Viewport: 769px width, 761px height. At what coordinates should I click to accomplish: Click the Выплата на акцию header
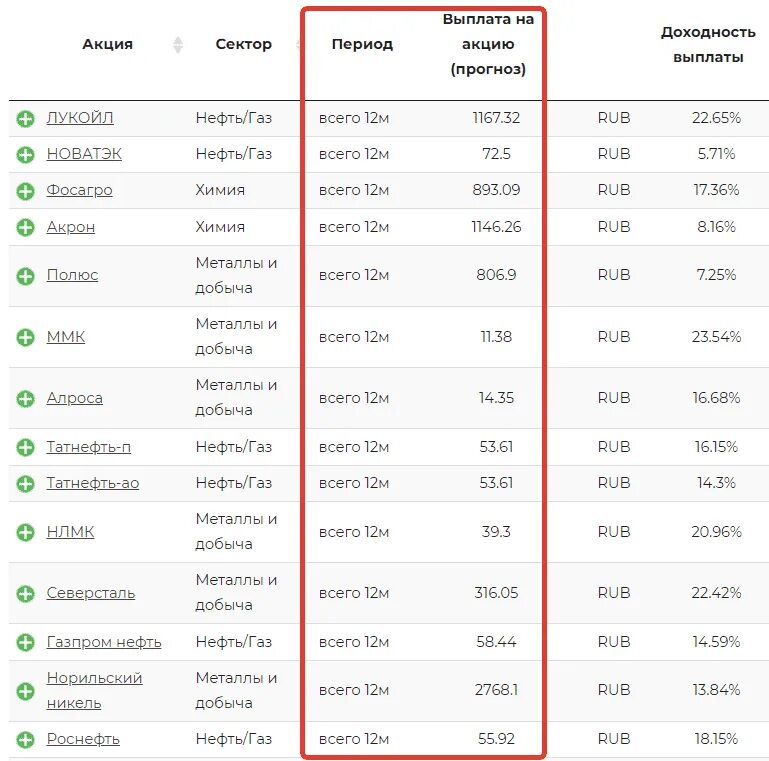[x=488, y=45]
